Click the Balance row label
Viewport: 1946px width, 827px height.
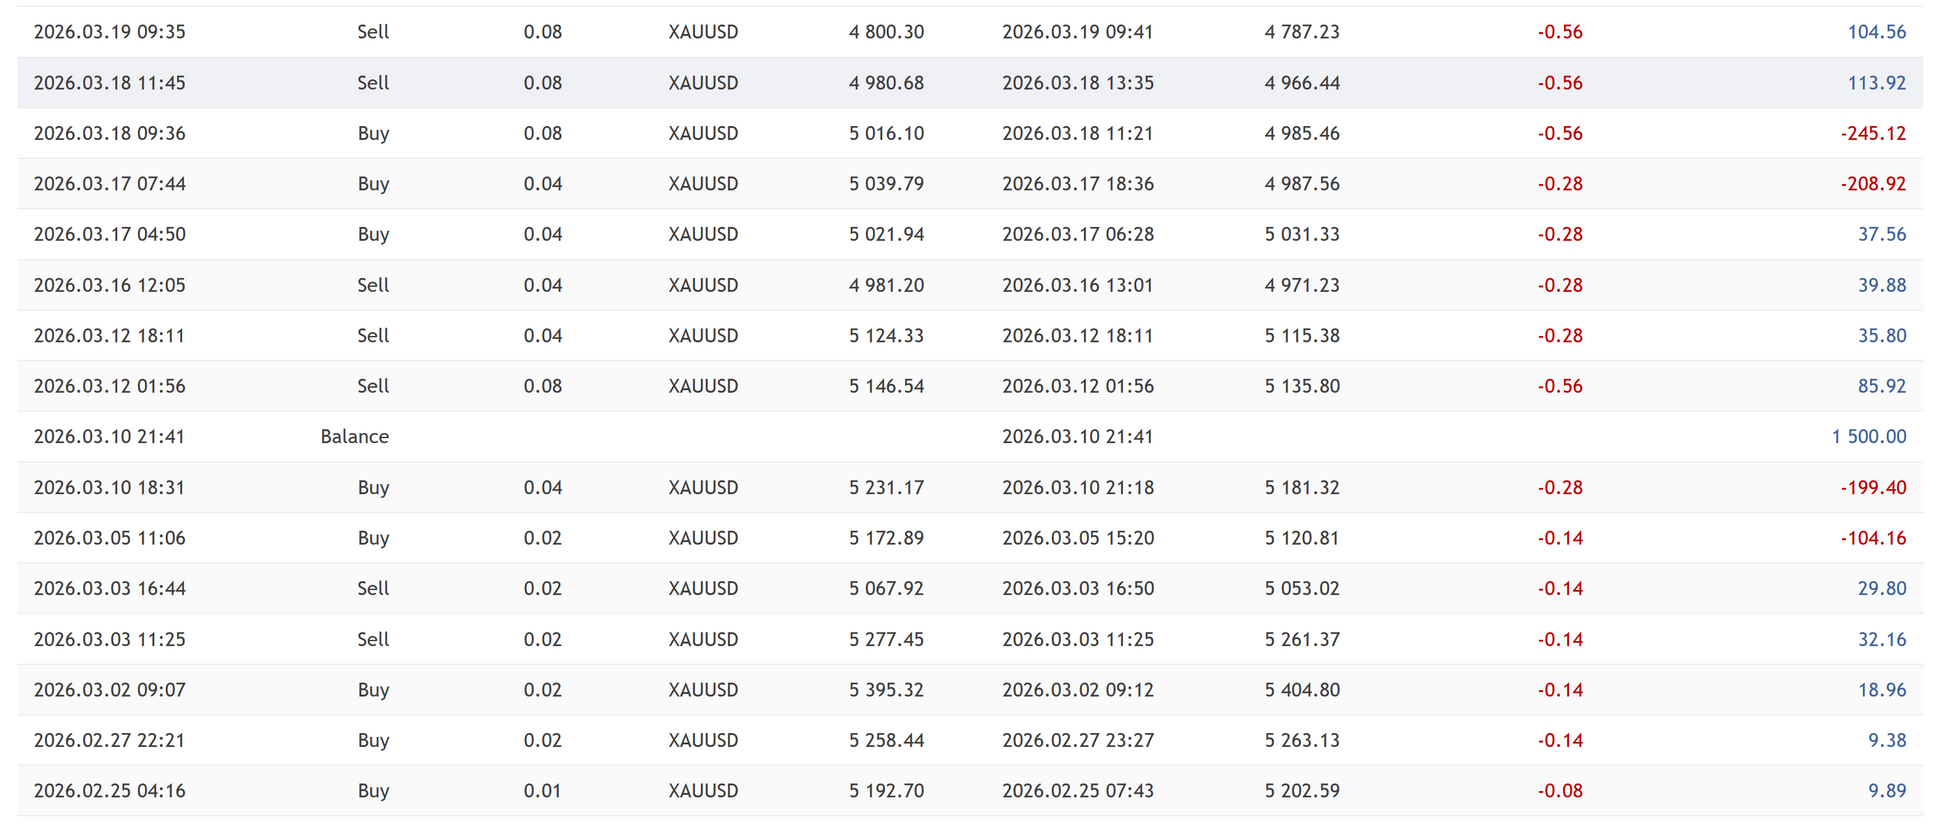[354, 437]
